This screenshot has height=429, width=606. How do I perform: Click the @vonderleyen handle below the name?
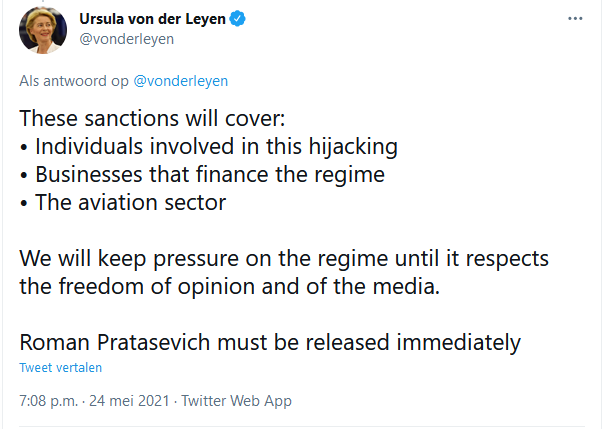[x=127, y=39]
